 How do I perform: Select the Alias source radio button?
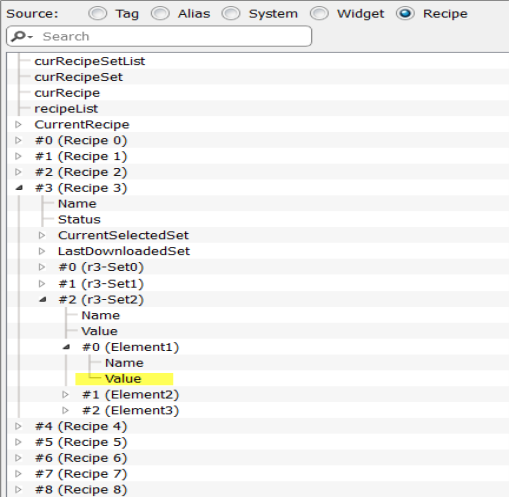(160, 14)
